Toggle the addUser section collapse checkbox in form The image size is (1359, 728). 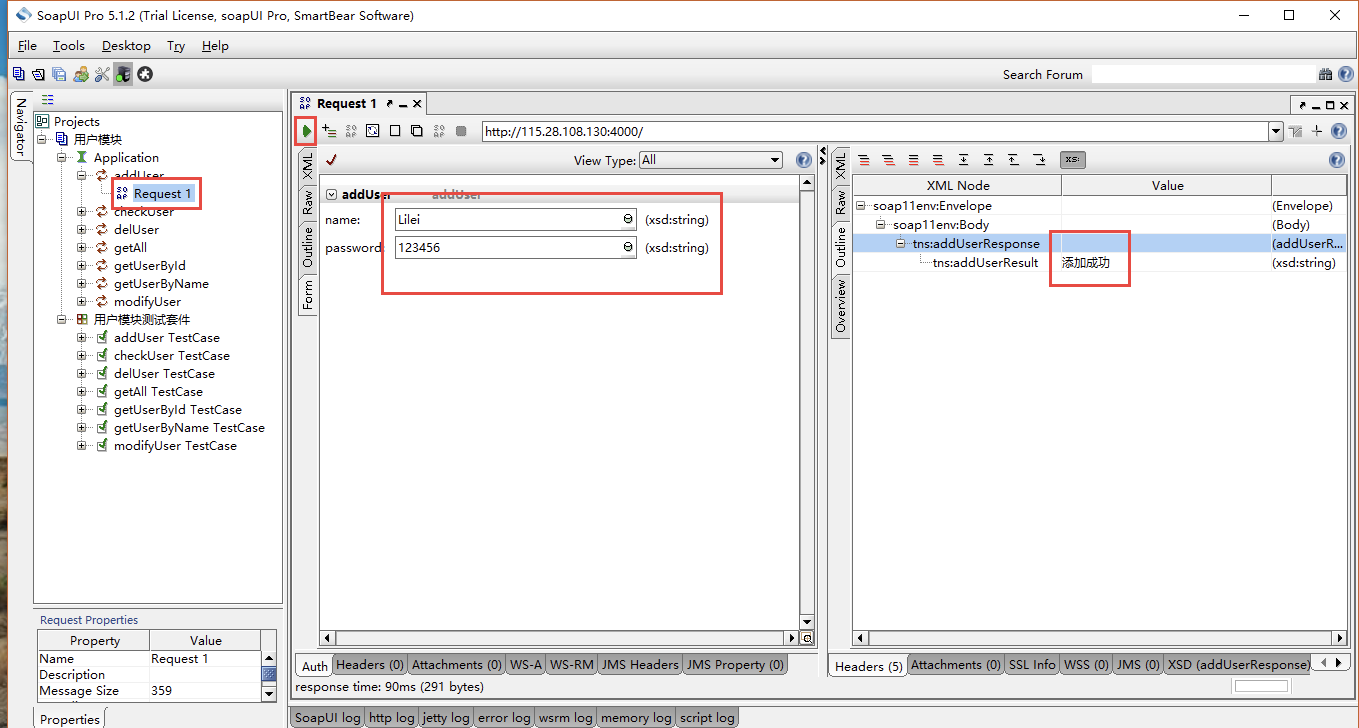331,194
